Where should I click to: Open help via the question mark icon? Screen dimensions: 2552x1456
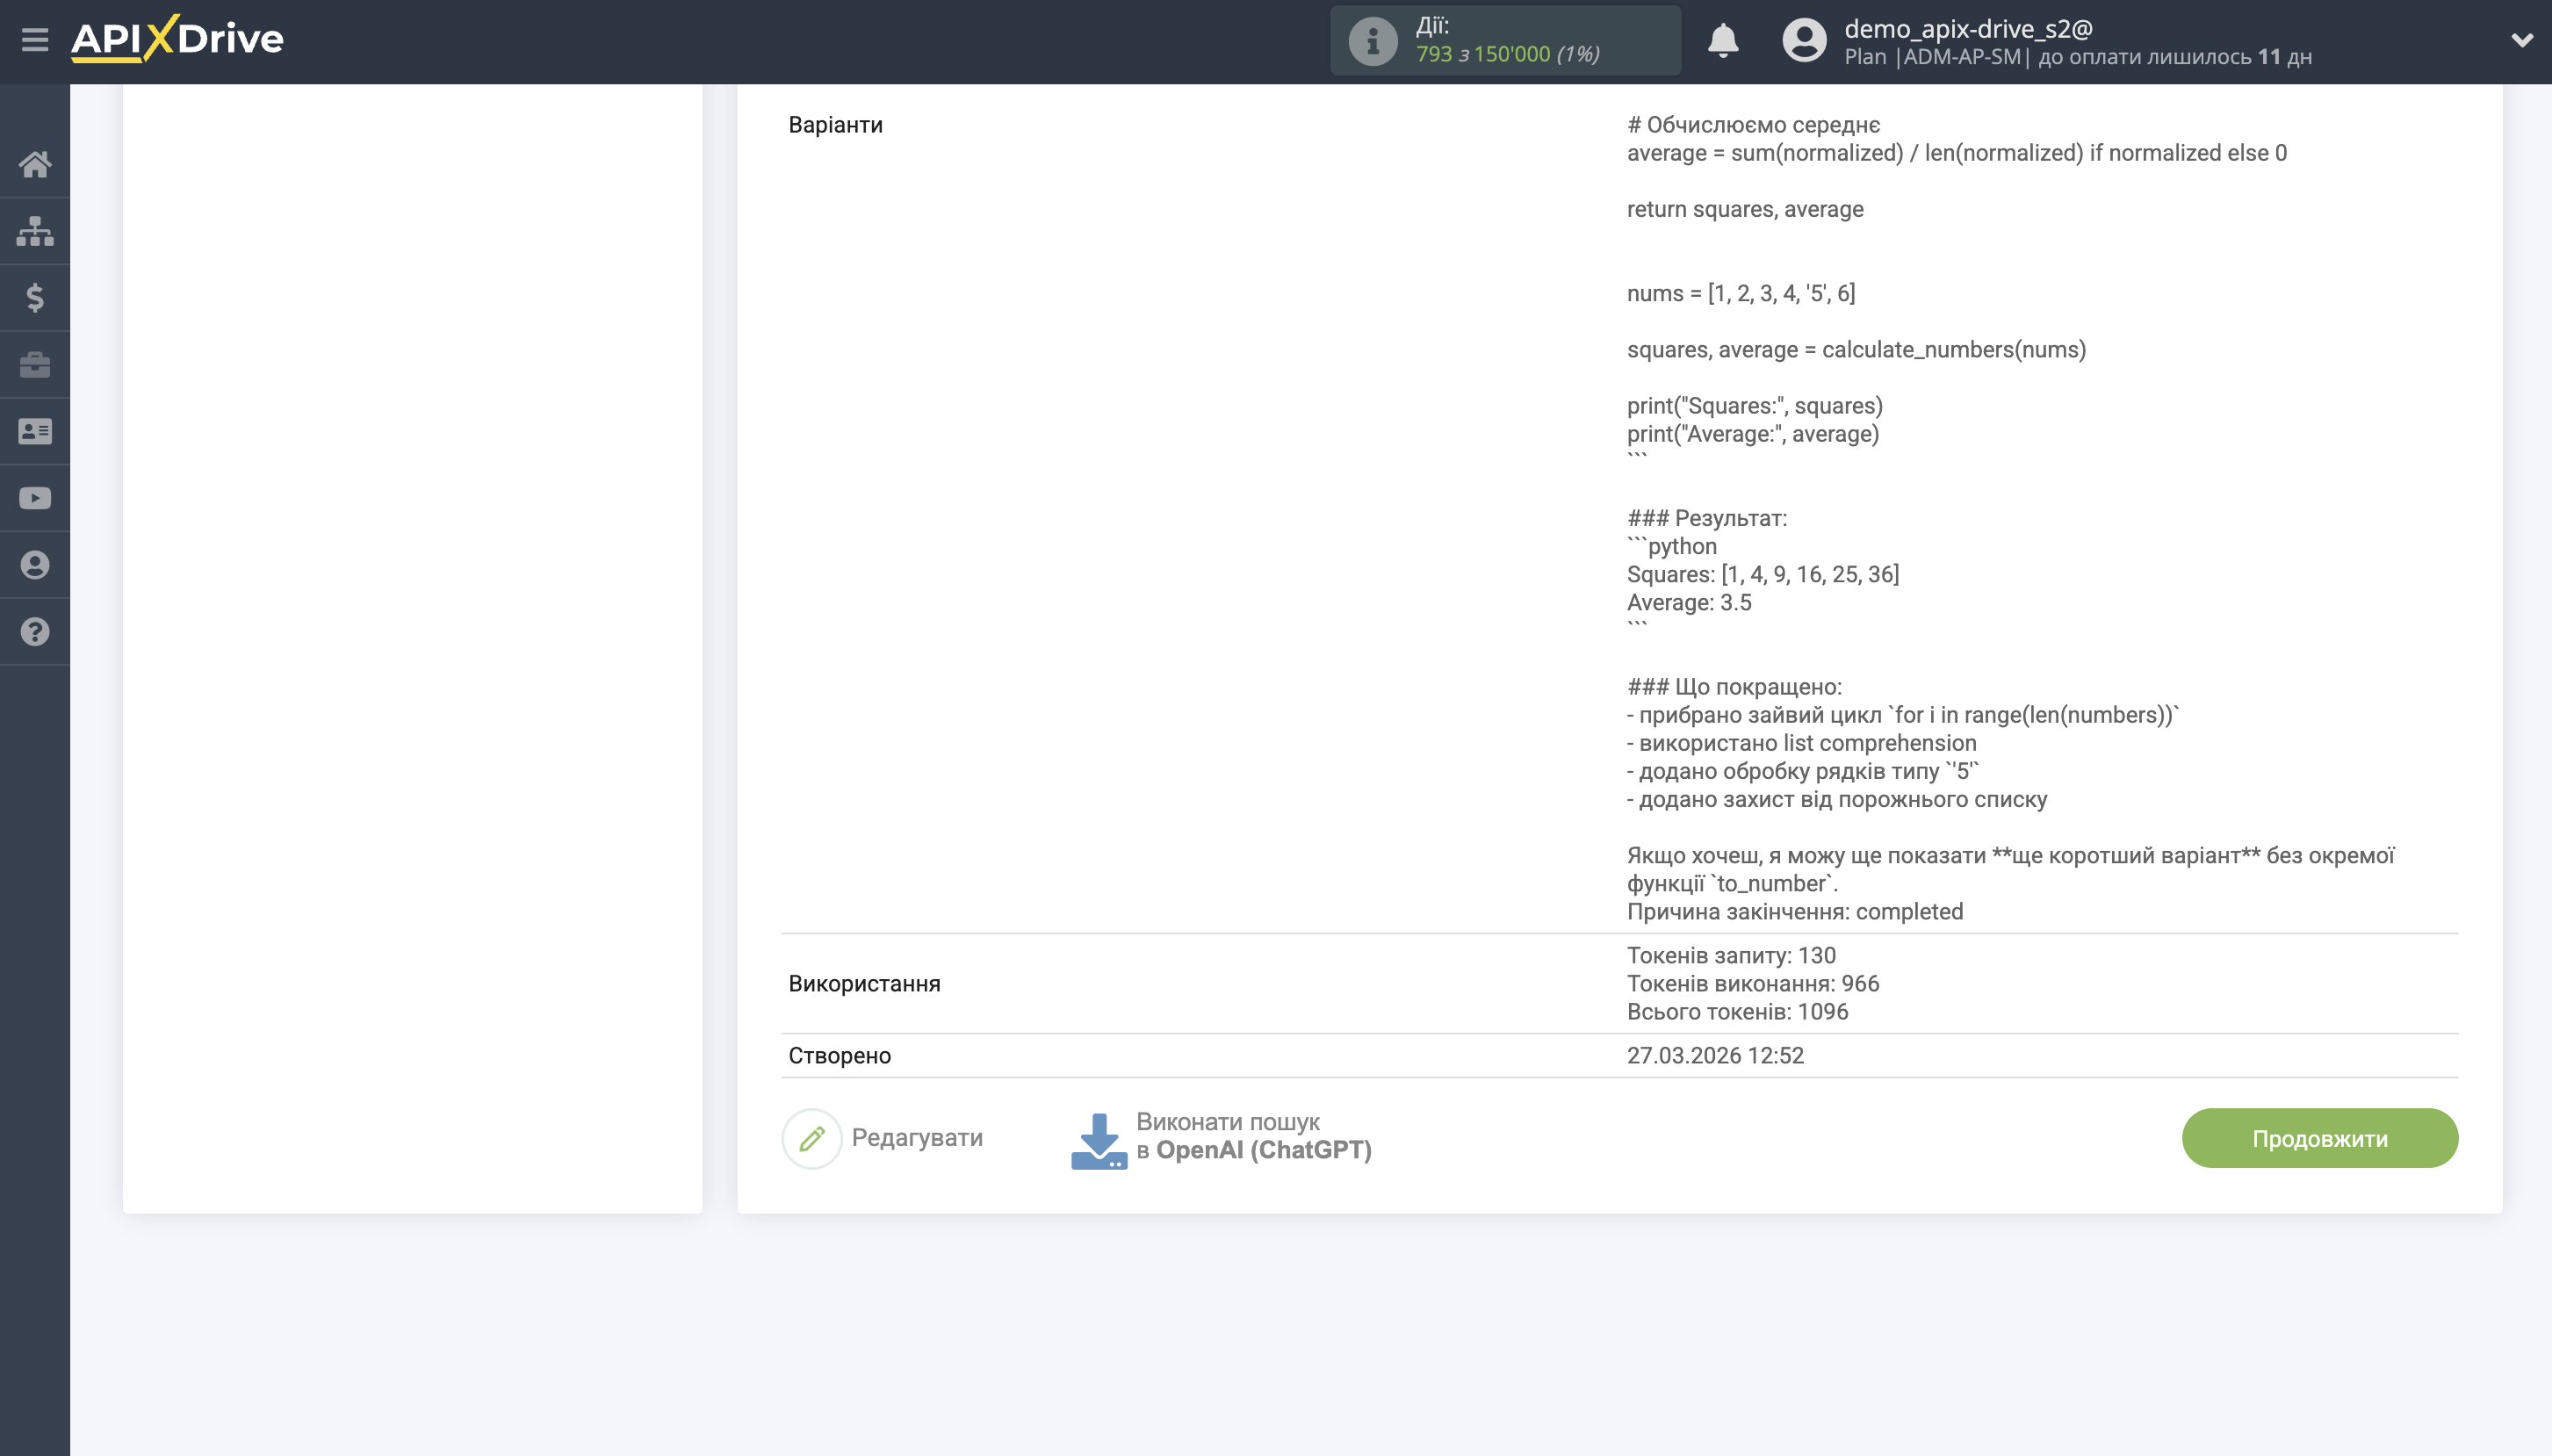[36, 631]
